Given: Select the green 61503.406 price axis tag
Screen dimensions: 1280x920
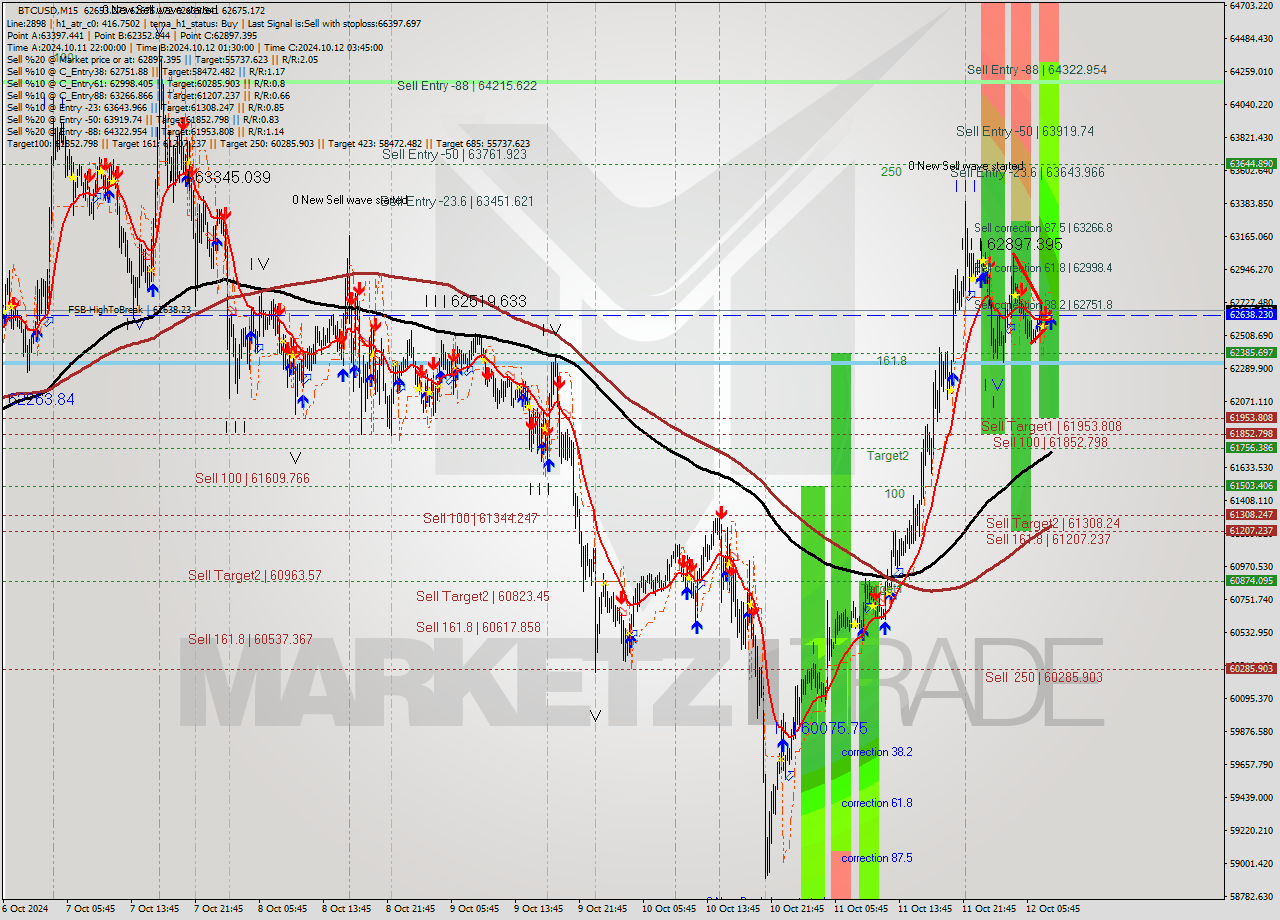Looking at the screenshot, I should point(1251,485).
